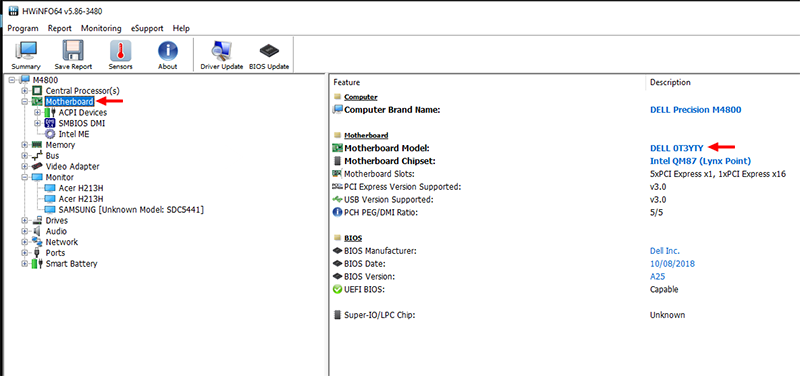The height and width of the screenshot is (376, 800).
Task: Click the Network tree icon
Action: pyautogui.click(x=37, y=242)
